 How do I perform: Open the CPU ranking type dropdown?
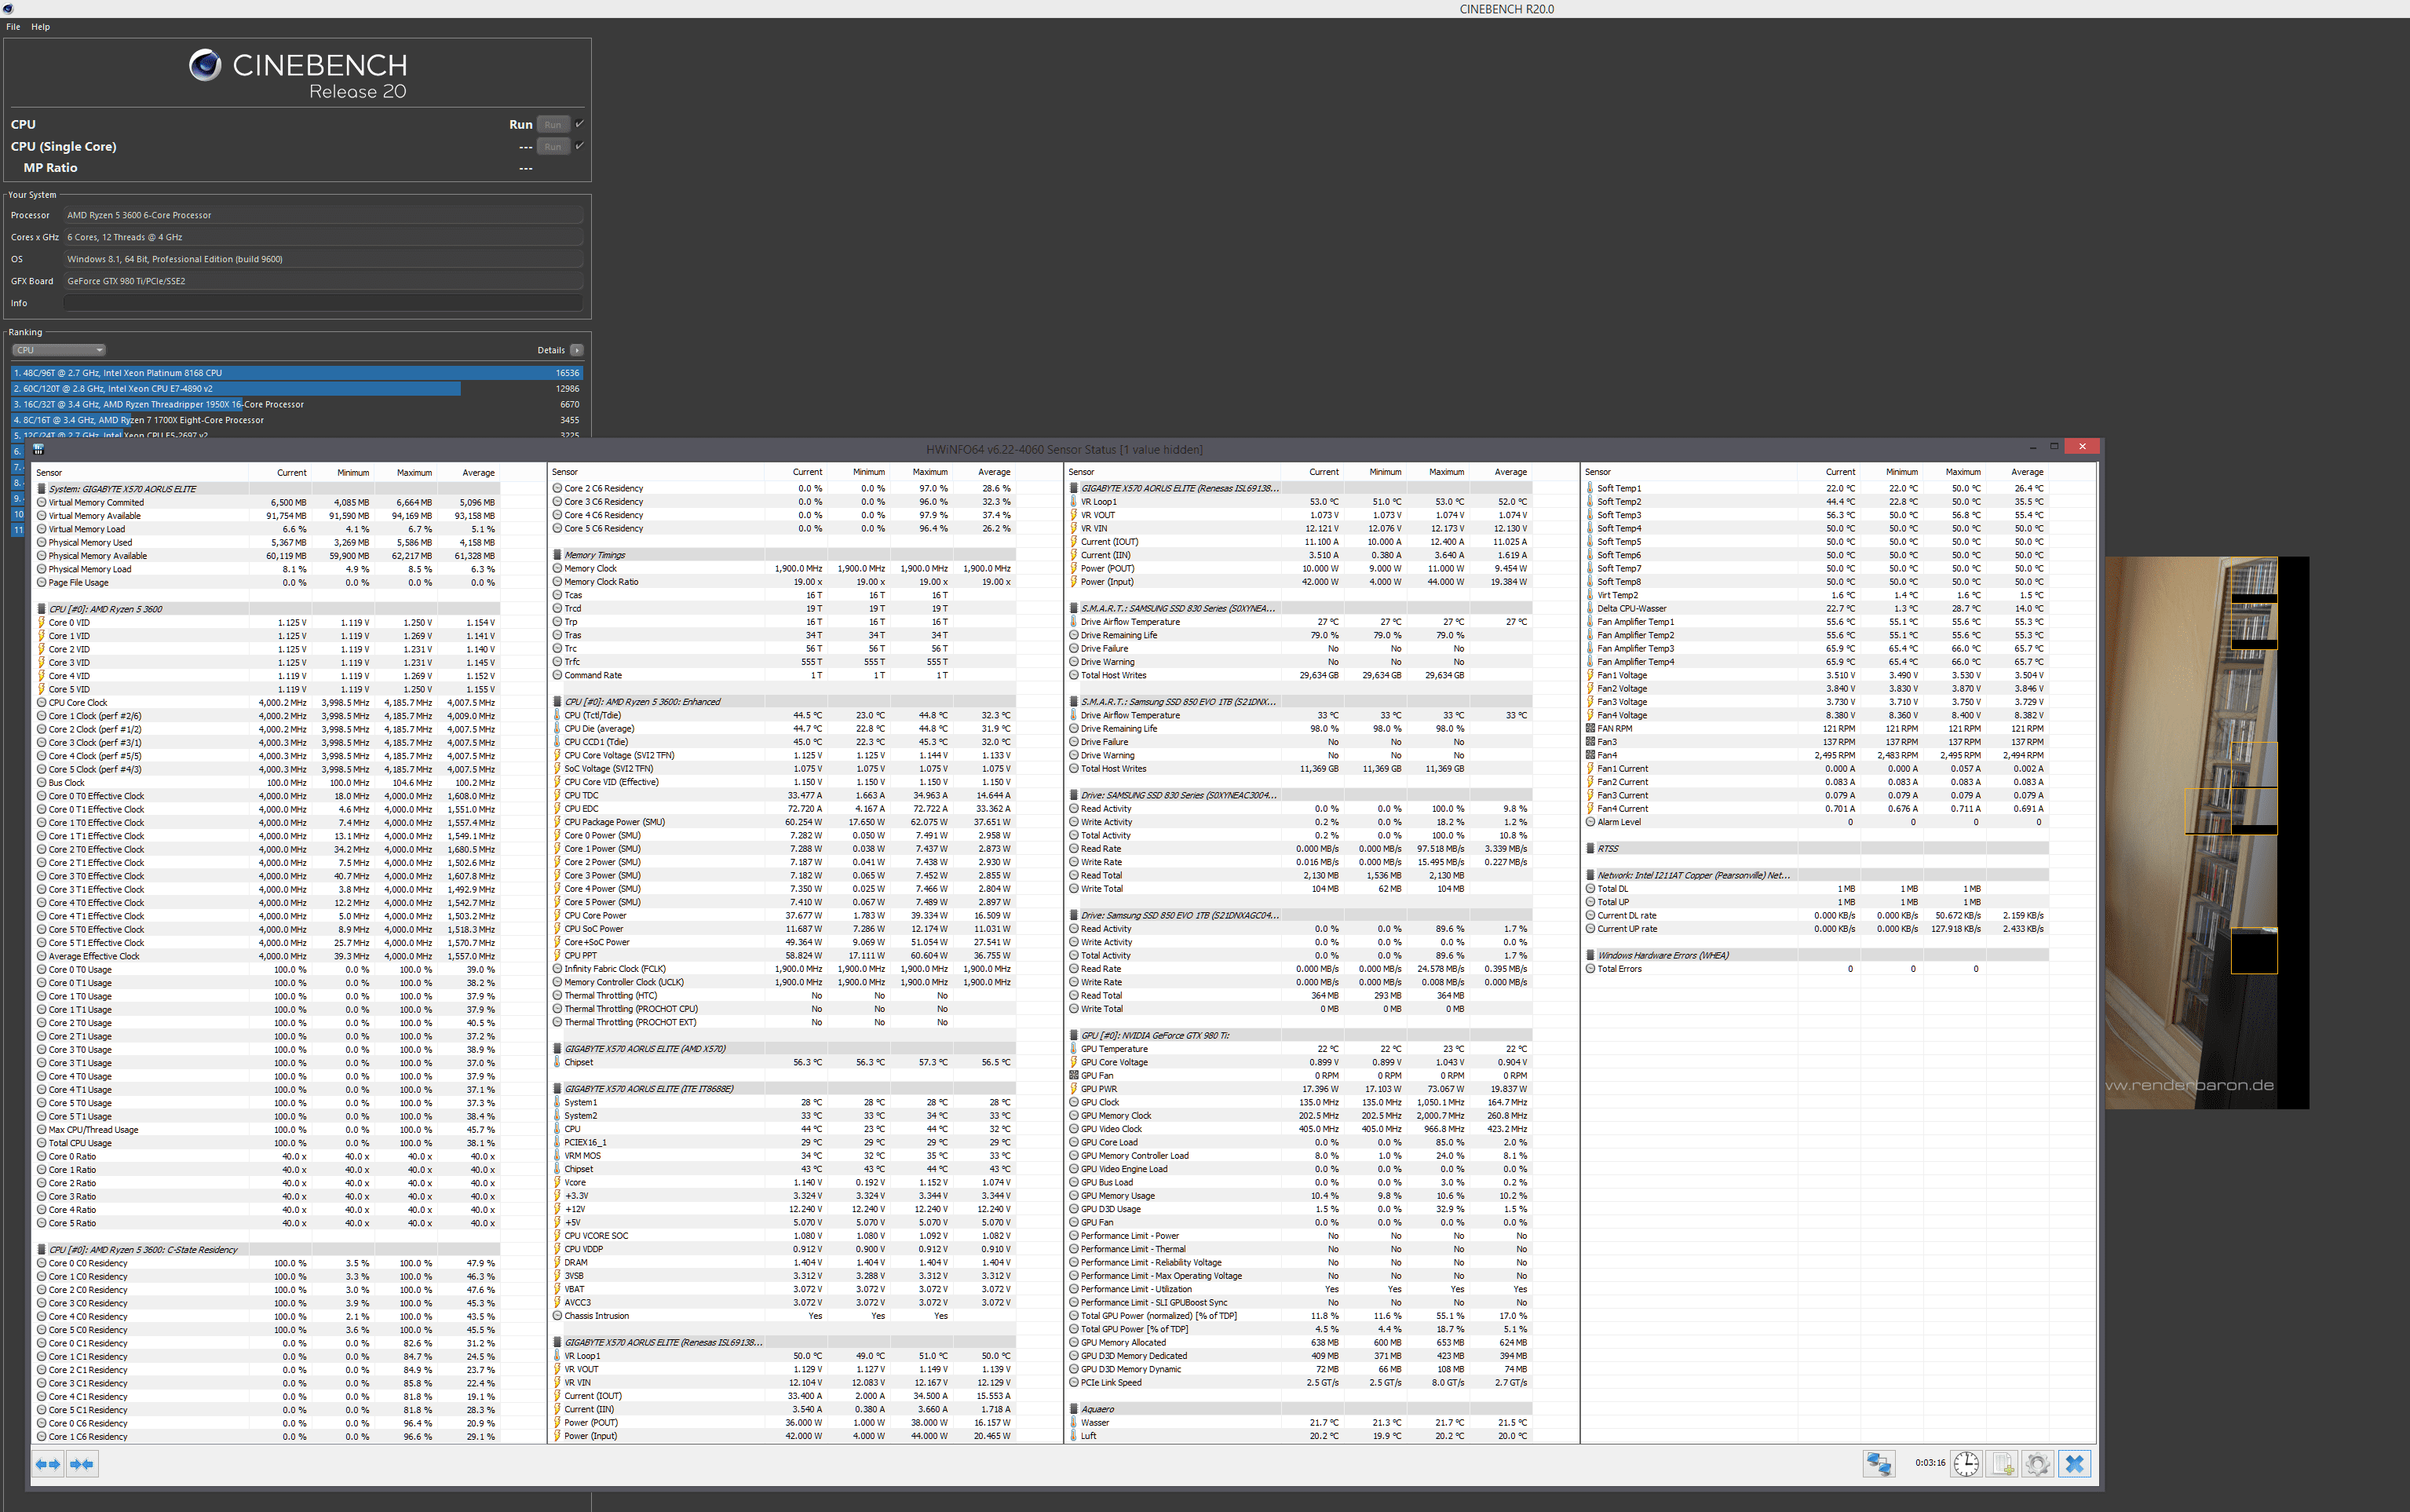pos(59,350)
